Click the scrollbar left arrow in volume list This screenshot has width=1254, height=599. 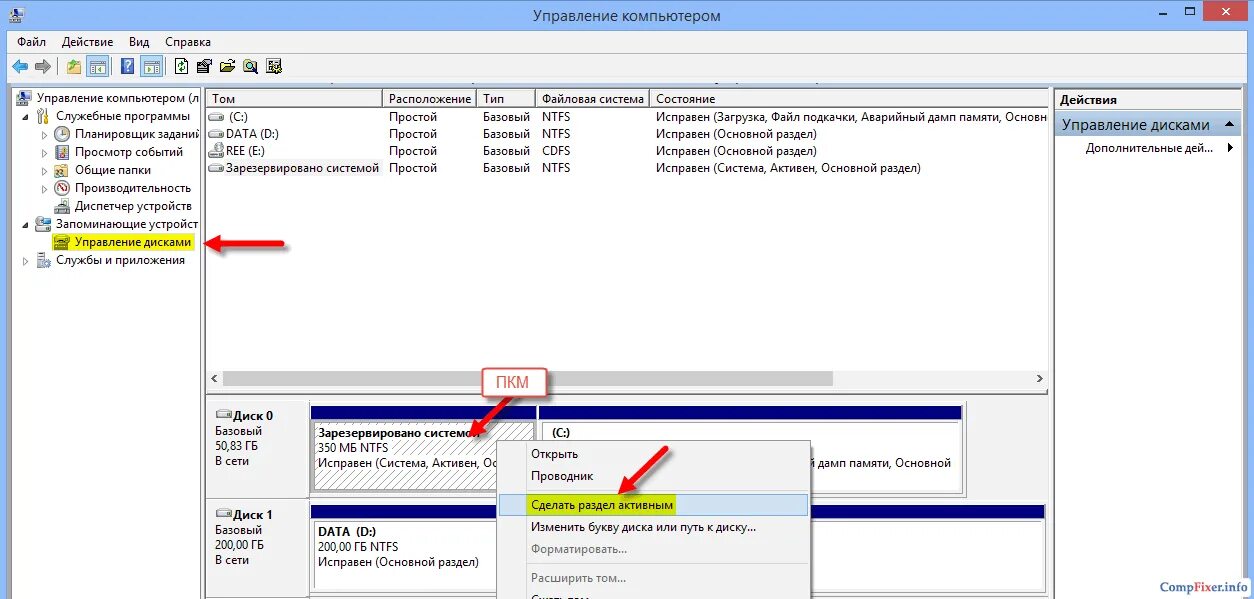click(213, 379)
